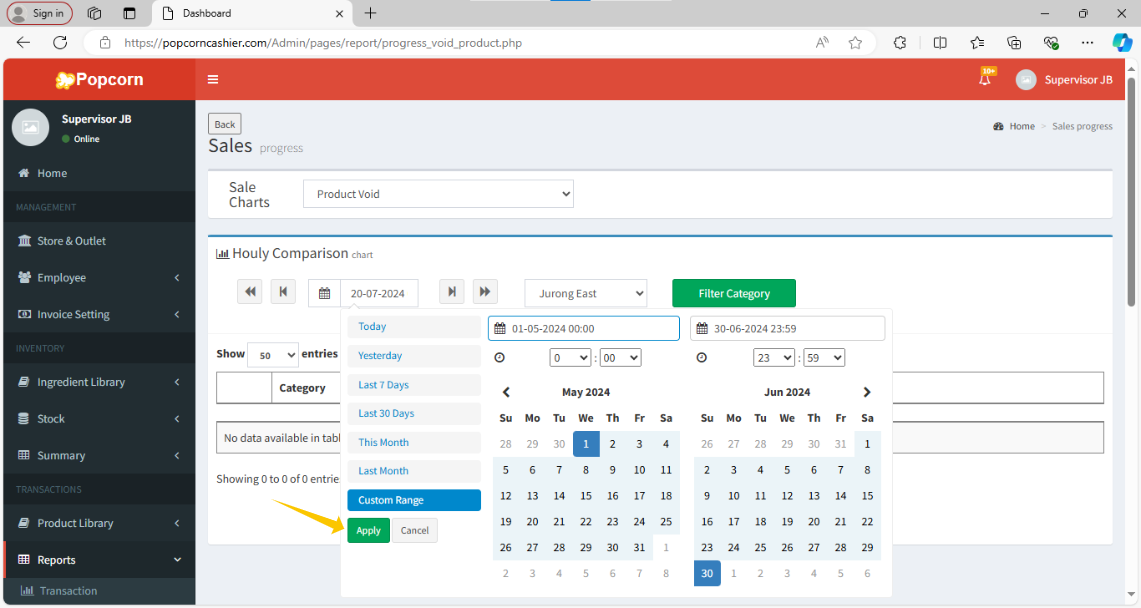
Task: Expand Employee sidebar menu
Action: pos(99,278)
